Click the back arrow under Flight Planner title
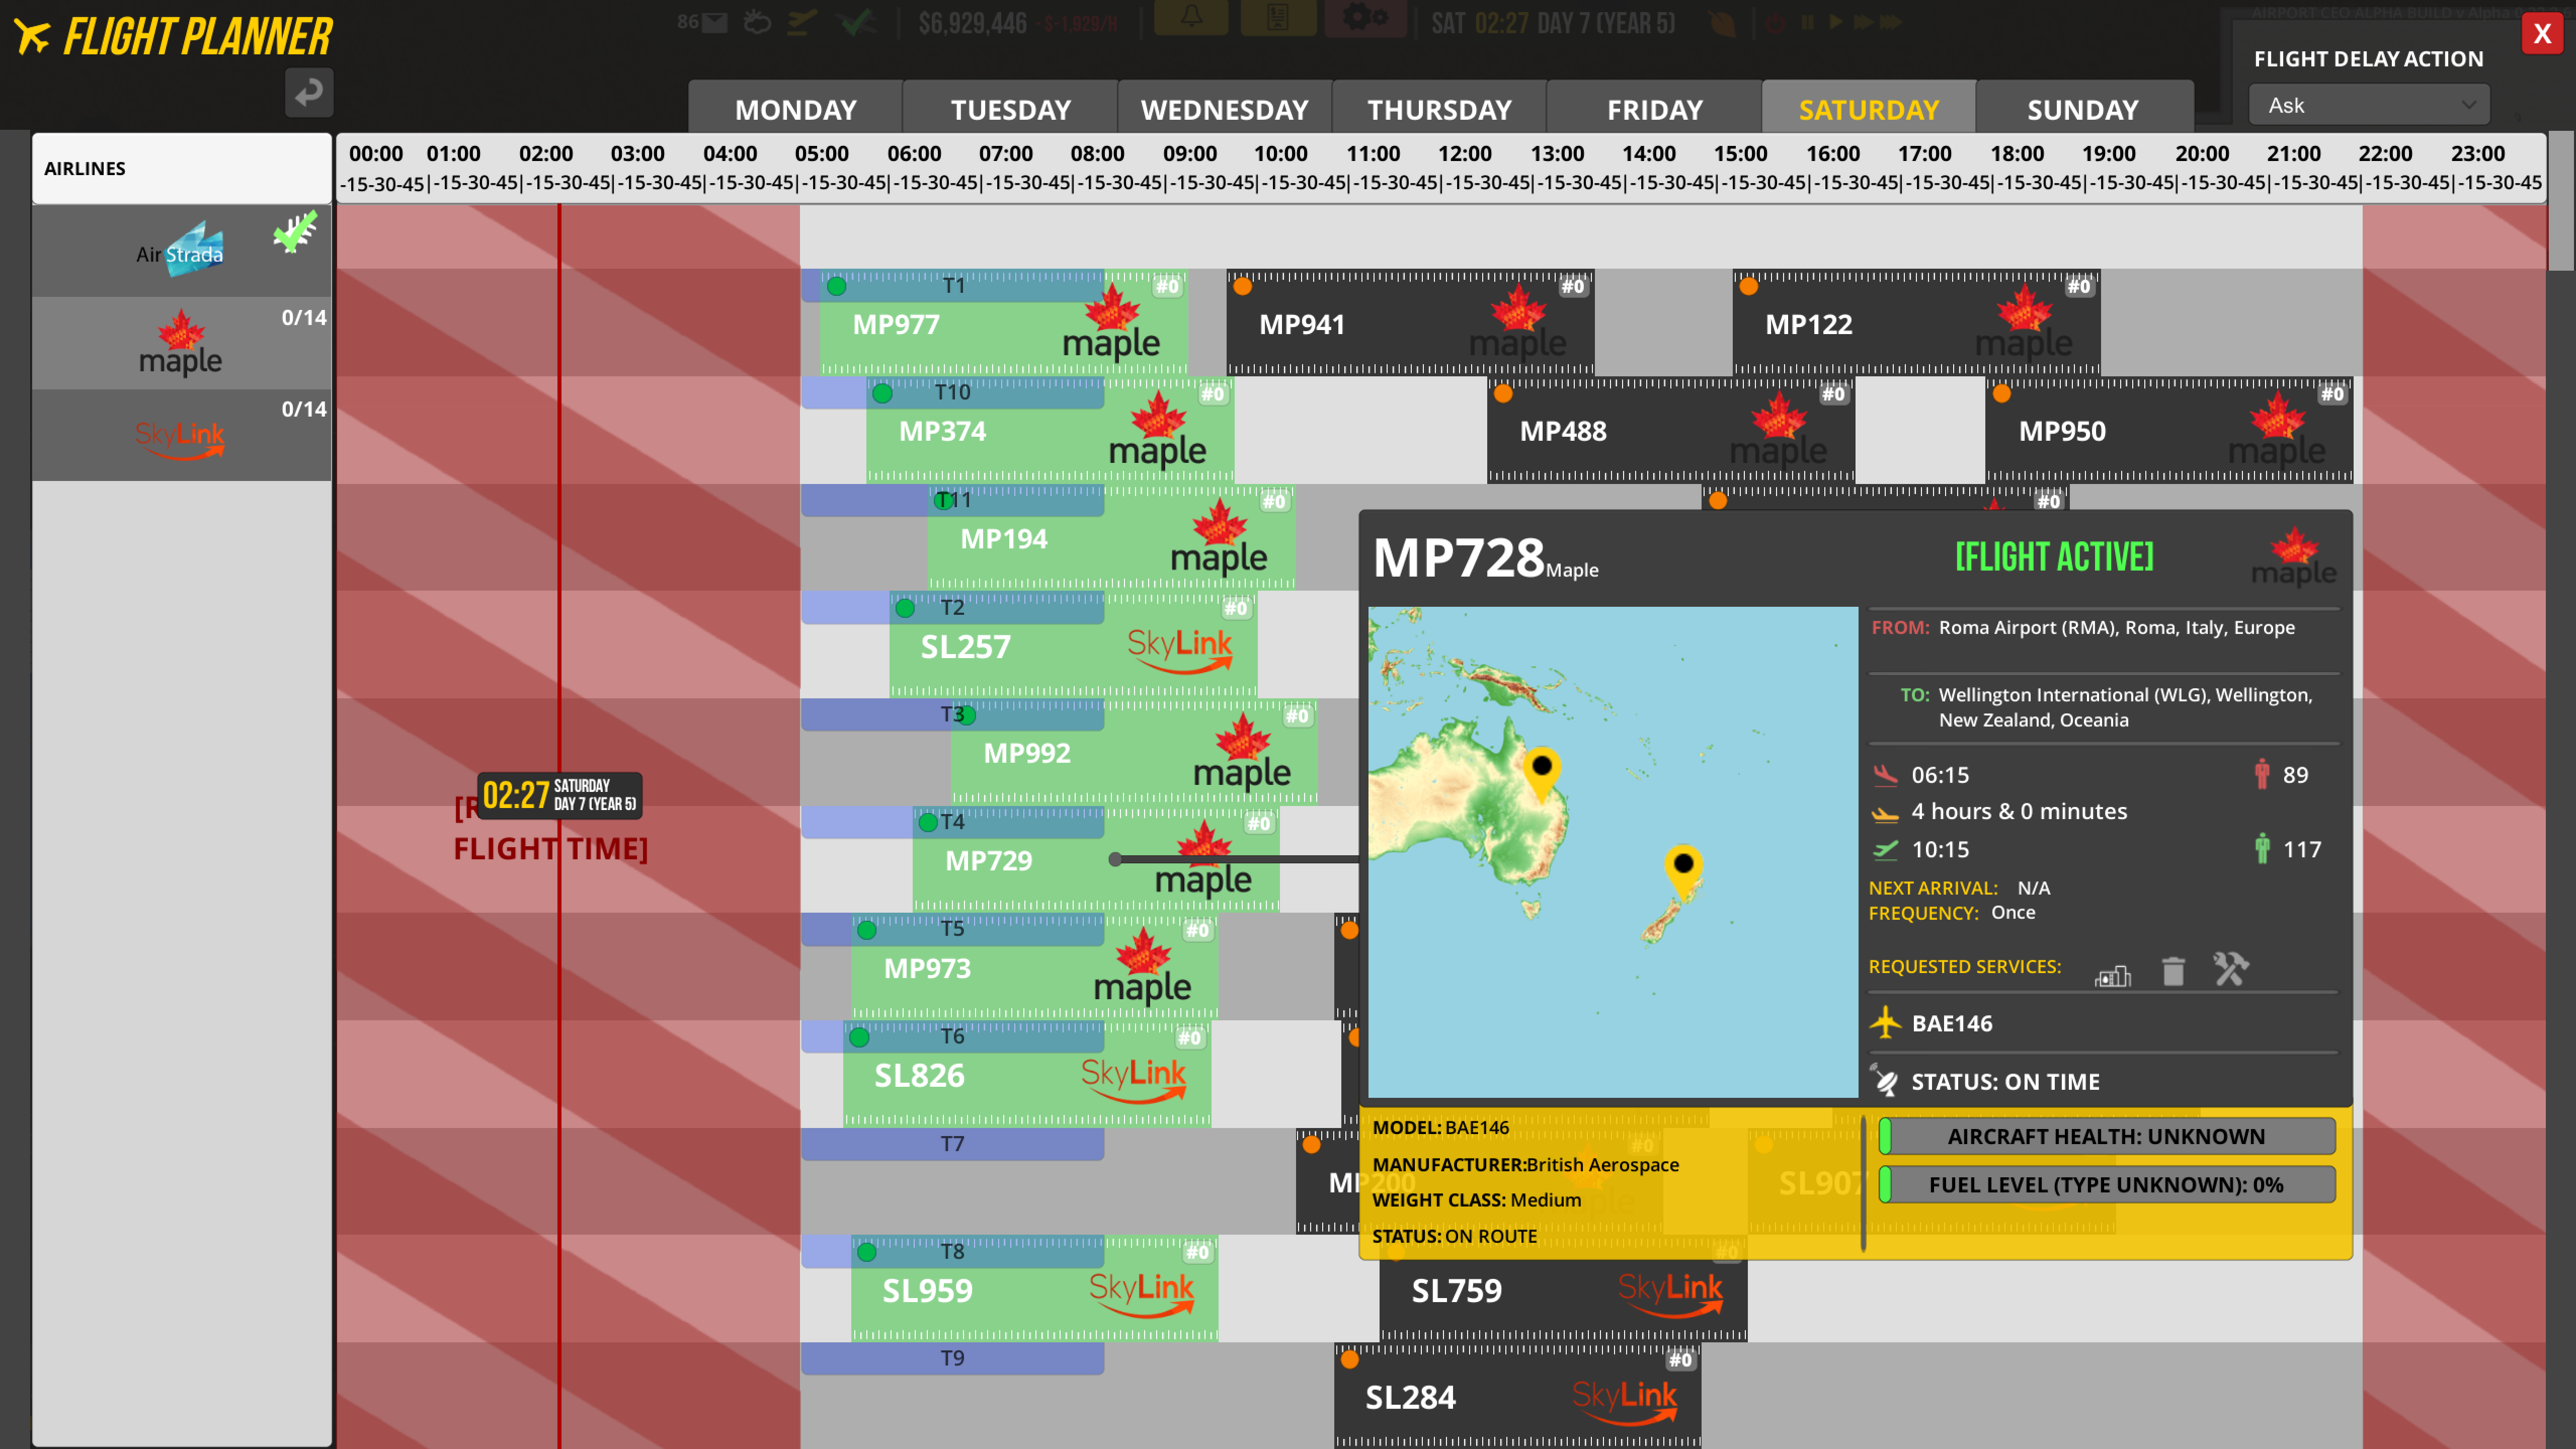 pyautogui.click(x=309, y=93)
